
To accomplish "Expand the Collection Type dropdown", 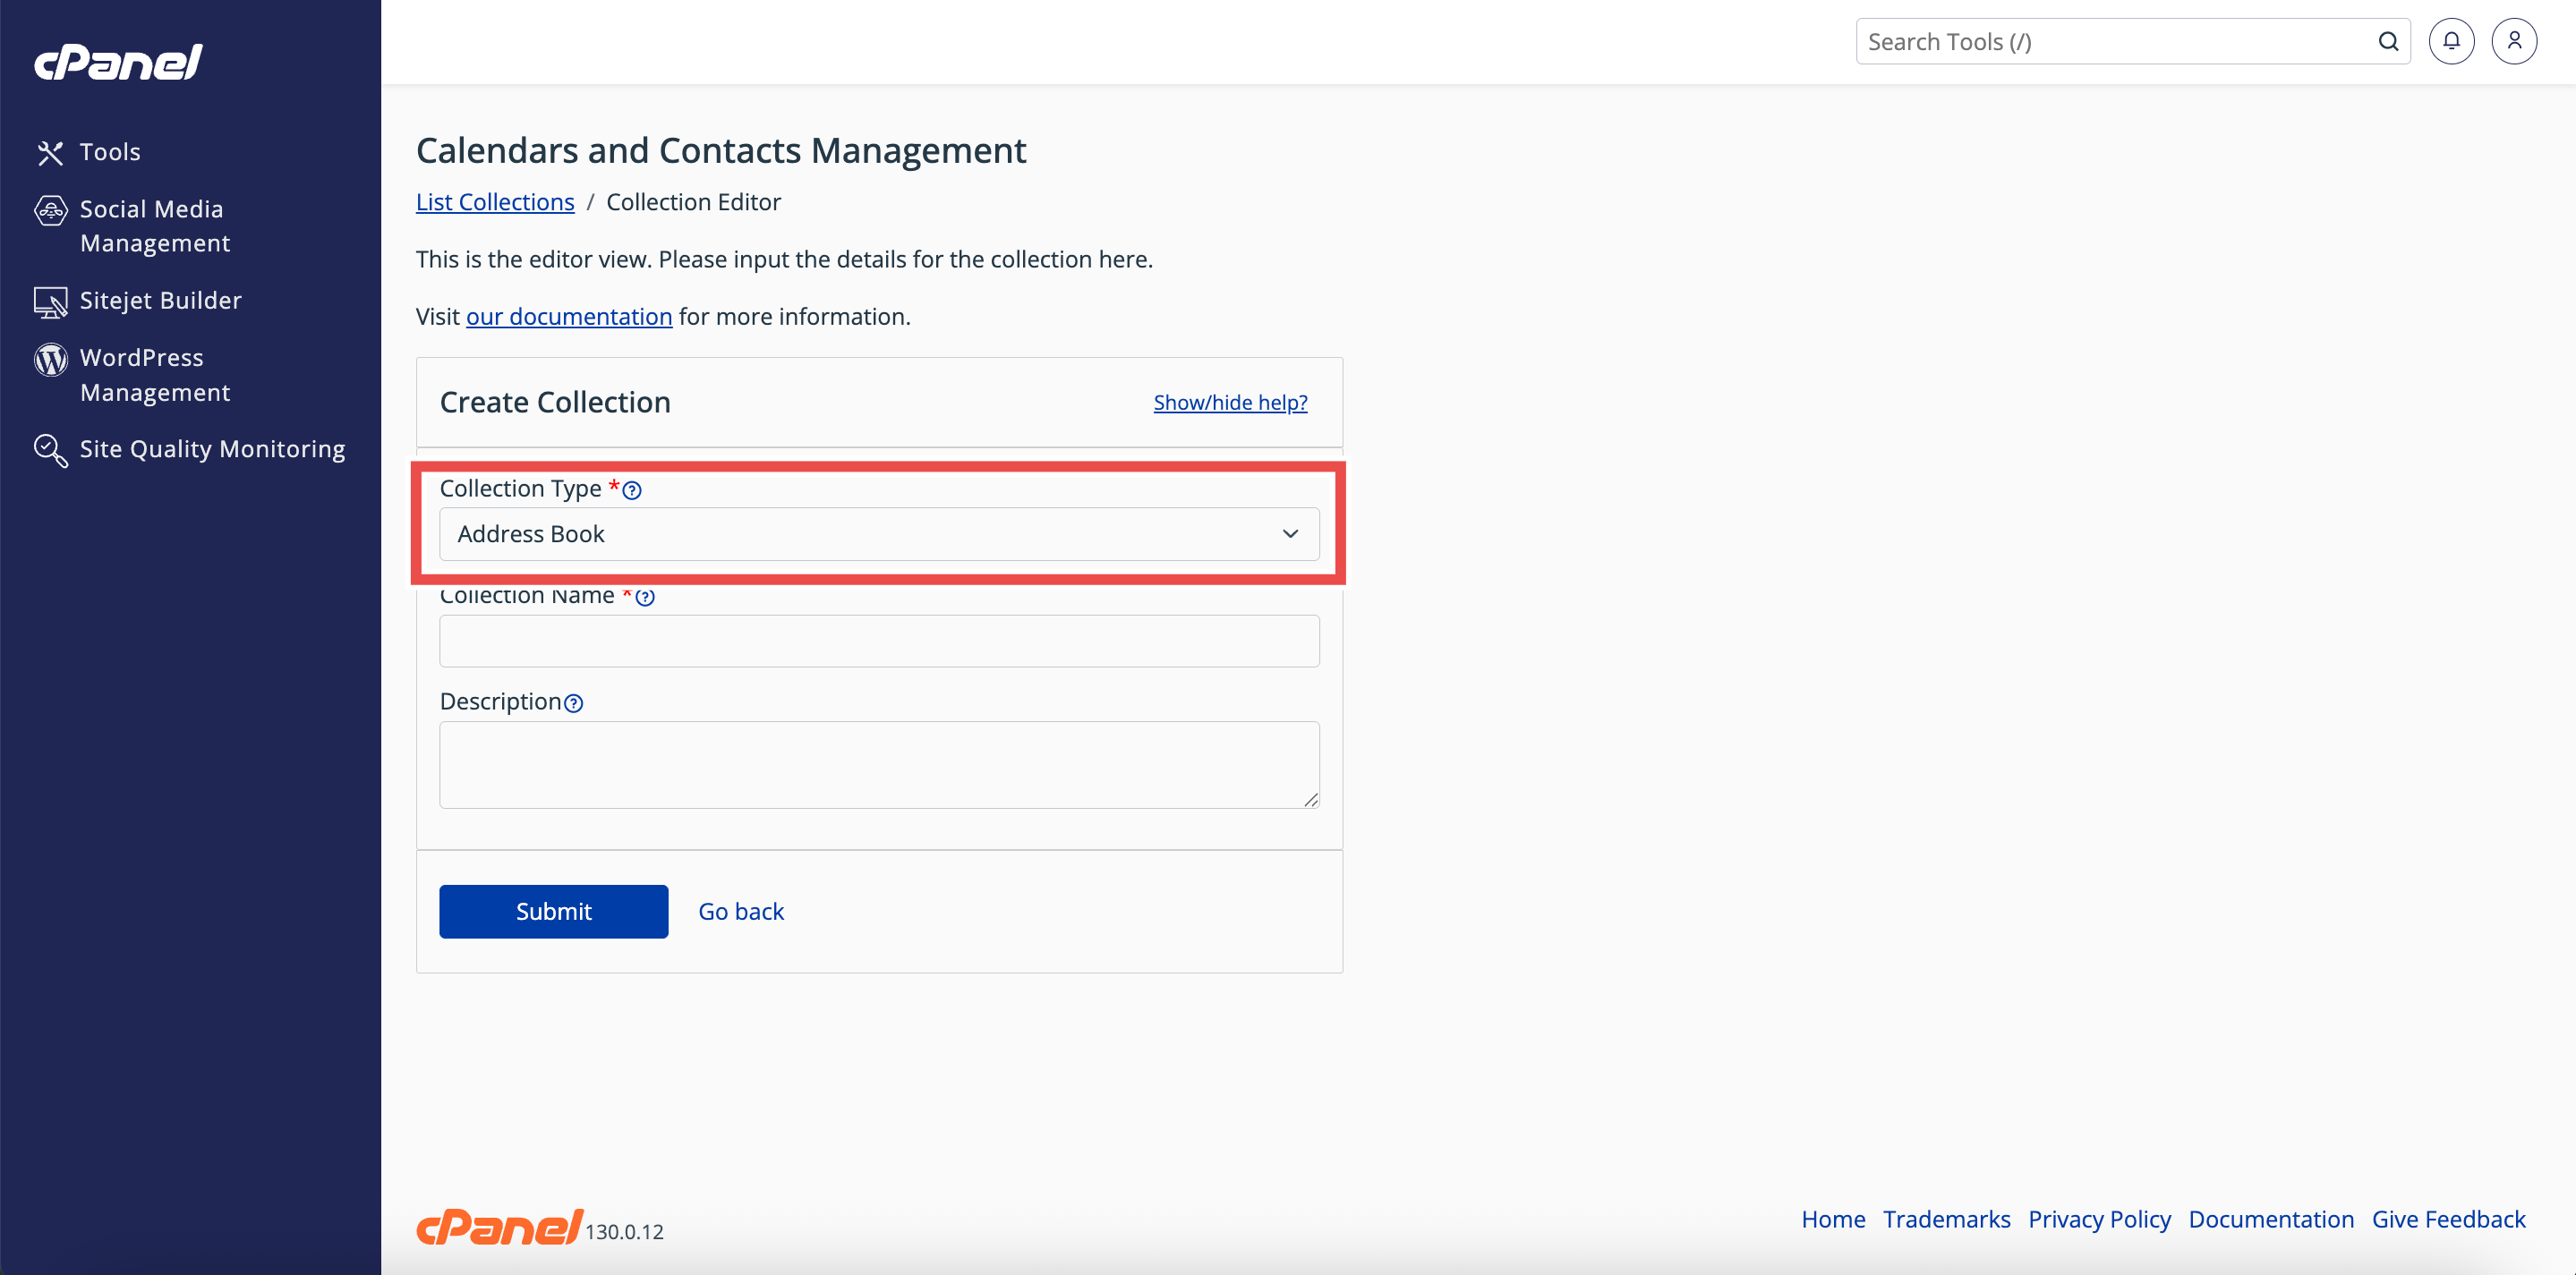I will pos(878,534).
